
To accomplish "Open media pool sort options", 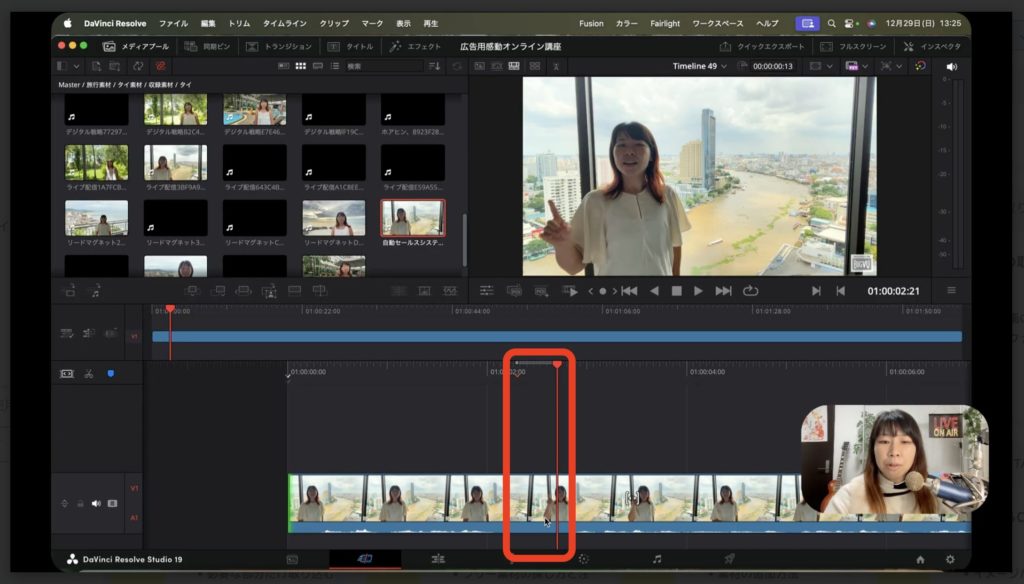I will coord(434,66).
